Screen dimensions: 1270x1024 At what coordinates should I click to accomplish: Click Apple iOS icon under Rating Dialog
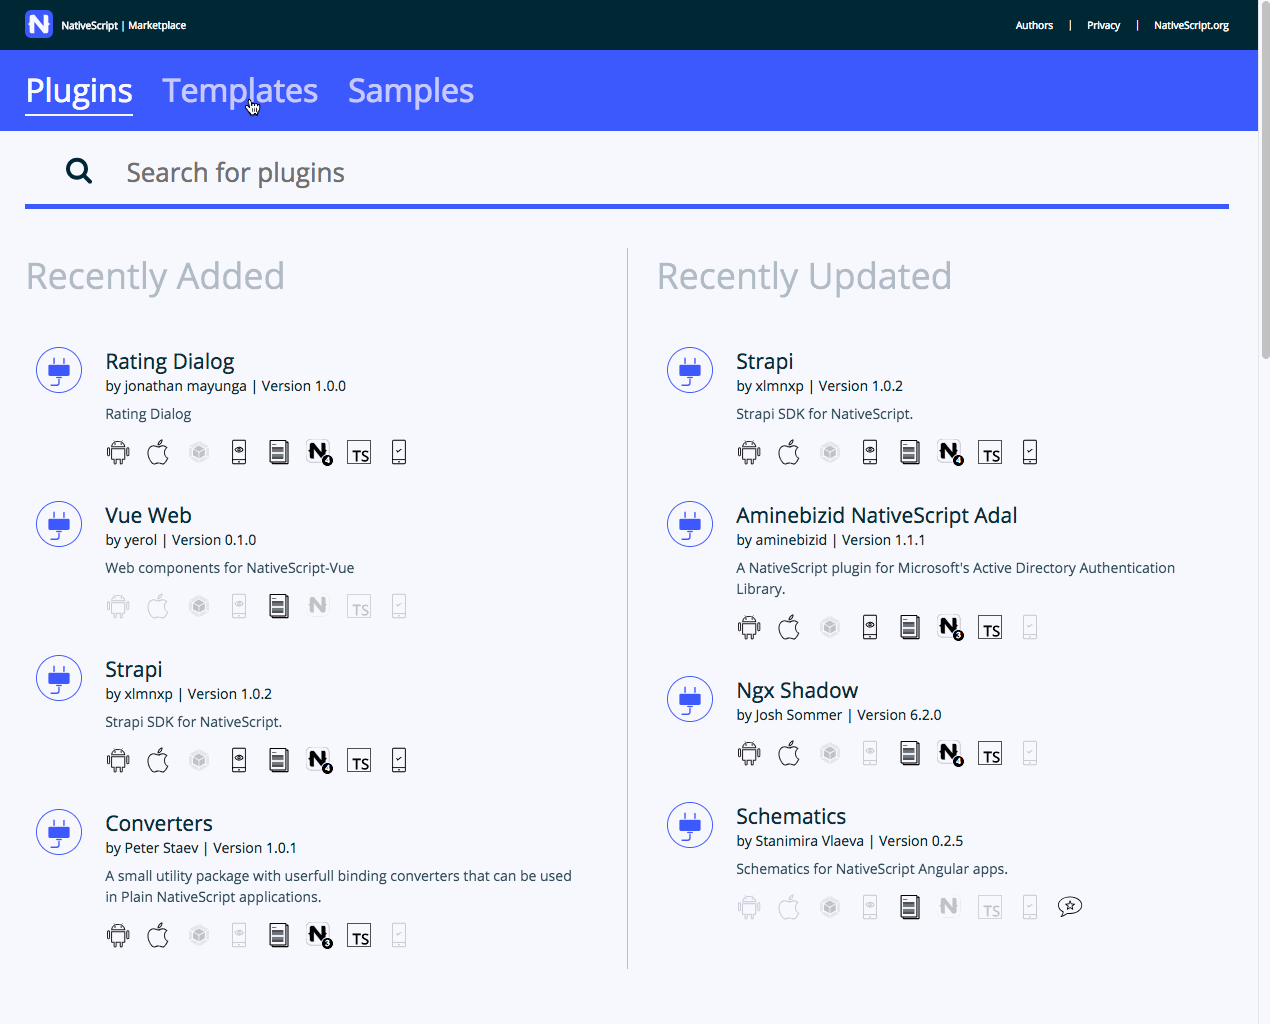point(158,452)
